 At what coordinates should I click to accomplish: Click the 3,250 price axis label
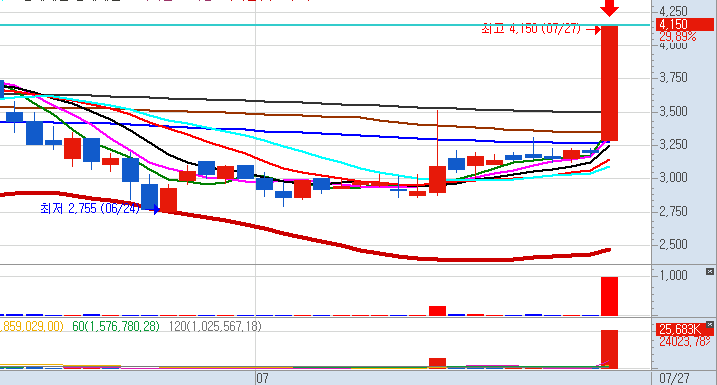coord(673,144)
